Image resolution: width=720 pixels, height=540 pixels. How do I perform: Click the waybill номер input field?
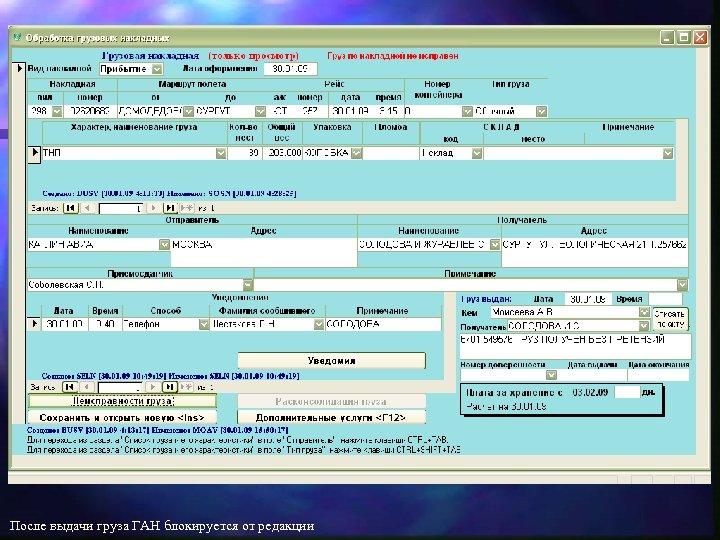(x=90, y=111)
